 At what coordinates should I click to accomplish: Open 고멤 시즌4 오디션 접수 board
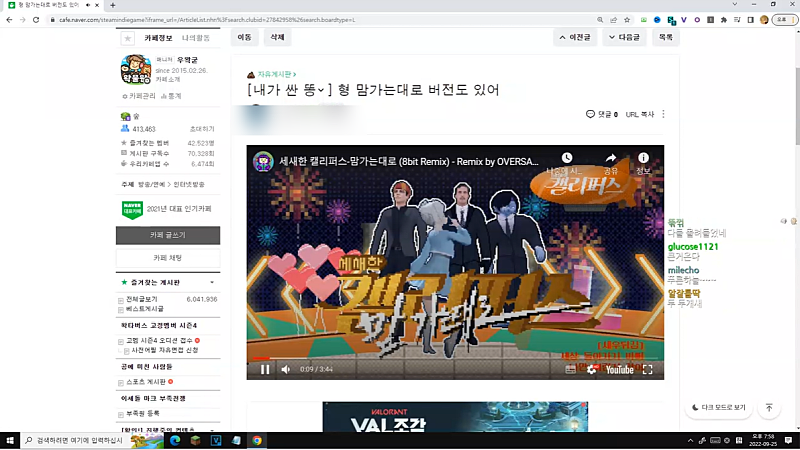(x=159, y=340)
